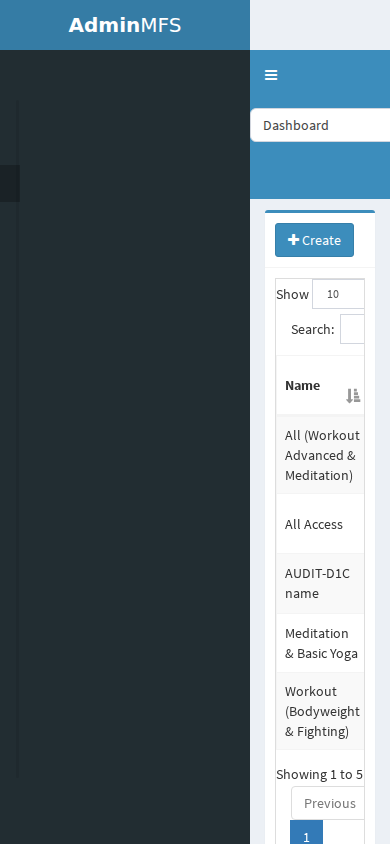Image resolution: width=390 pixels, height=844 pixels.
Task: Click the Showing 1 to 5 info text
Action: [x=320, y=775]
